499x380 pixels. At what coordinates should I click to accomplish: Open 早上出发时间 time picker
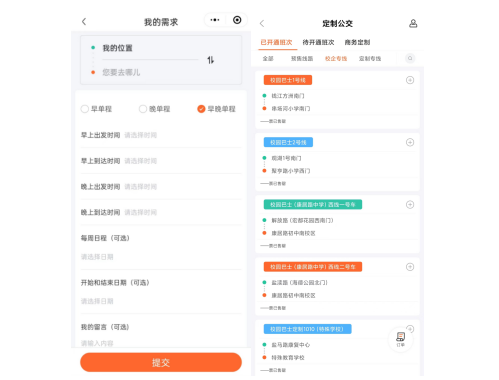(x=161, y=135)
